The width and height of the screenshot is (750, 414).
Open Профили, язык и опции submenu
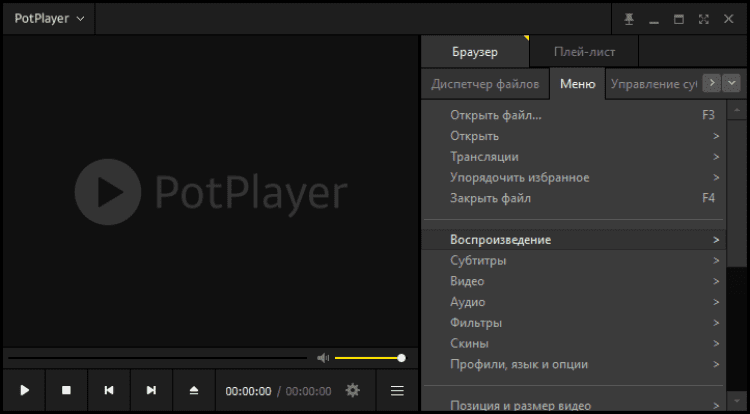(x=573, y=364)
